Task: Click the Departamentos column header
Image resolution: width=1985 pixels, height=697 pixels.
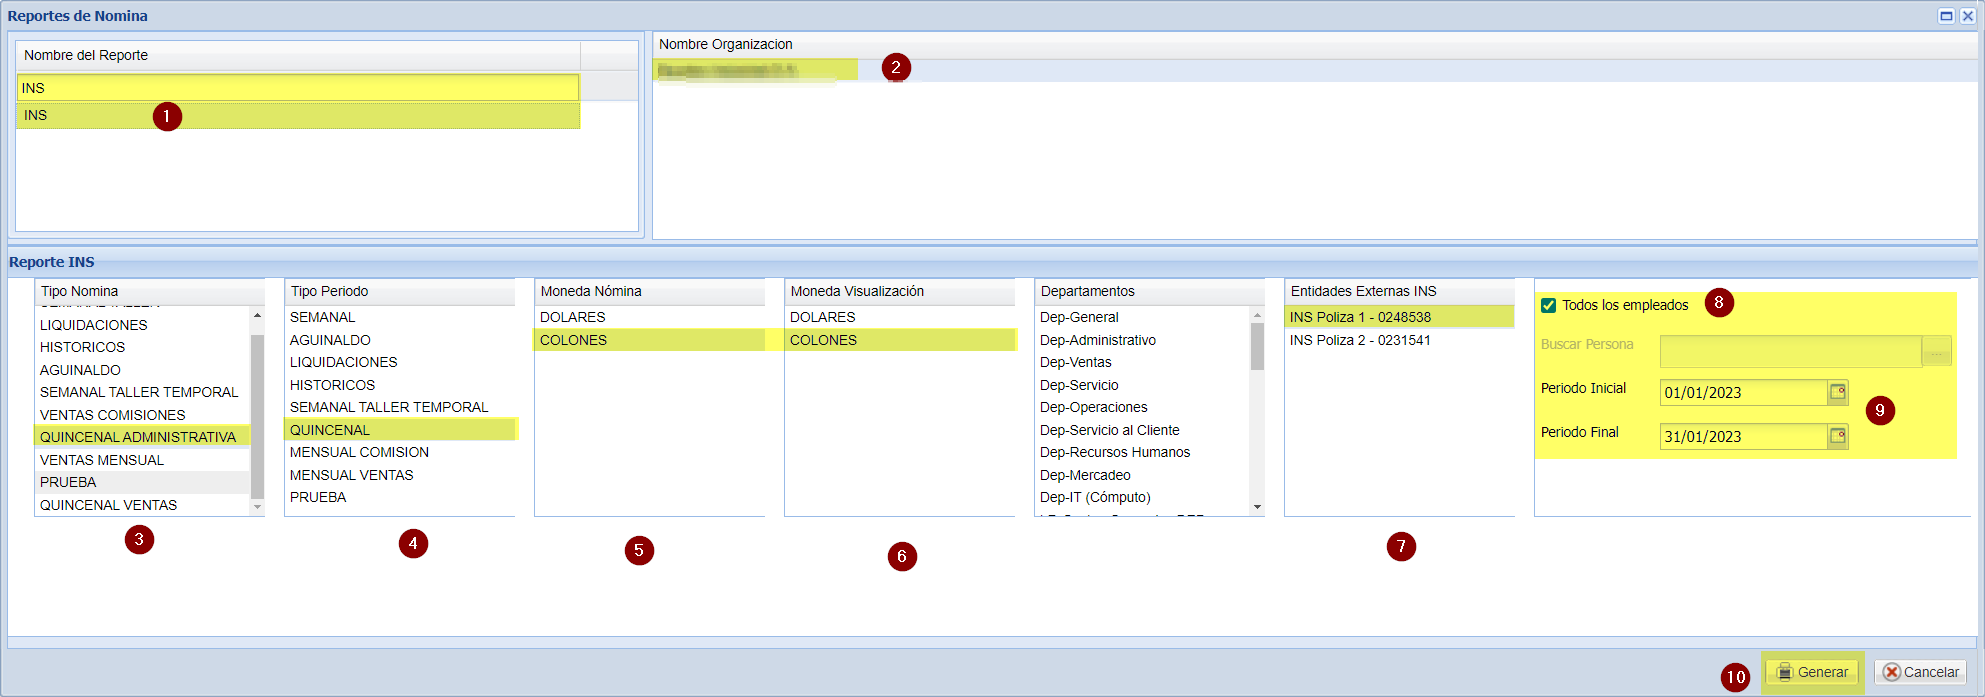Action: tap(1150, 291)
